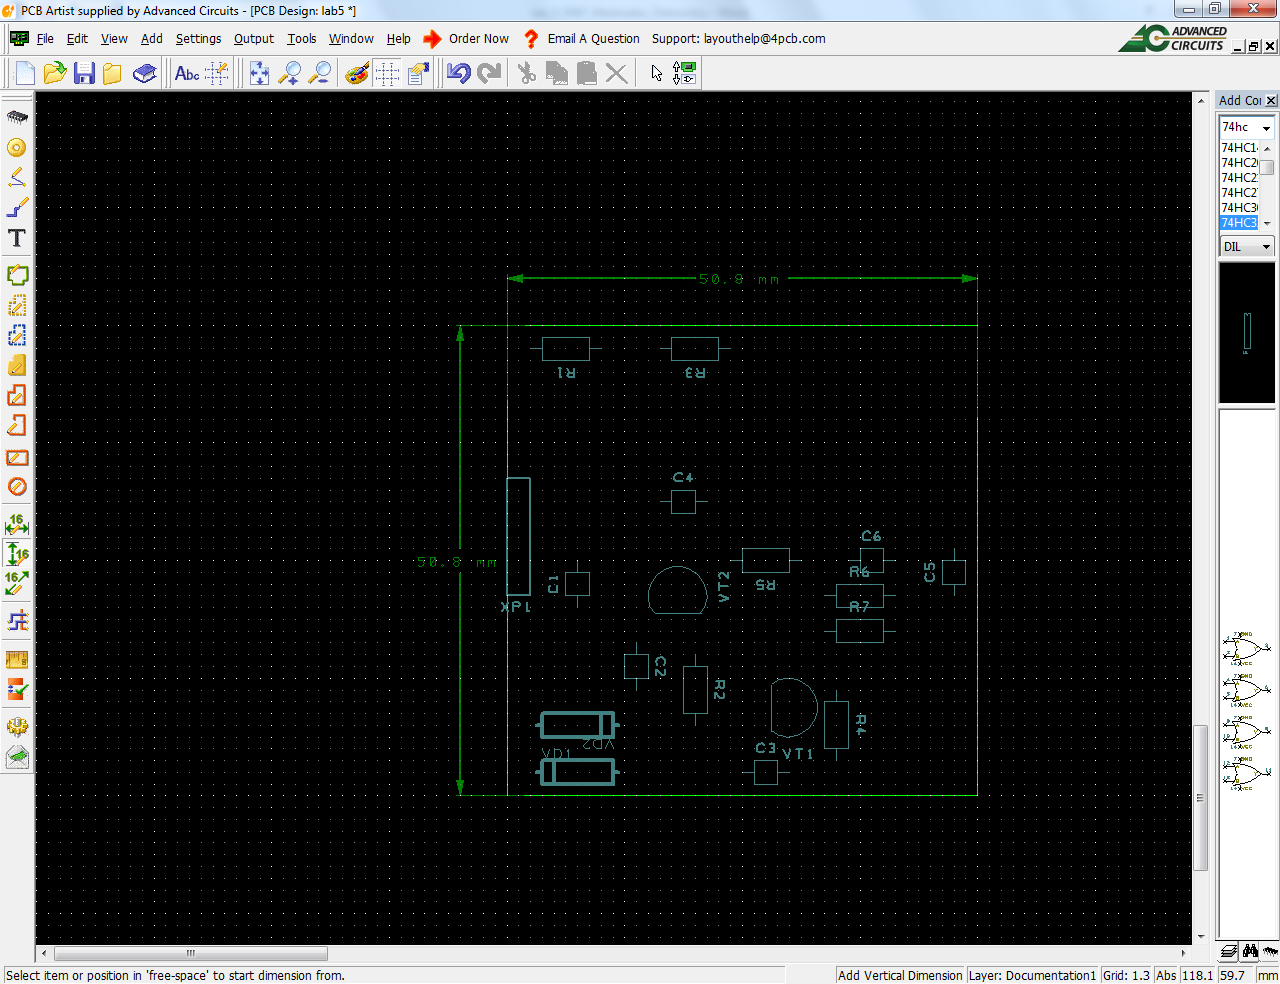The image size is (1280, 984).
Task: Click the first gate symbol preview
Action: [x=1246, y=650]
